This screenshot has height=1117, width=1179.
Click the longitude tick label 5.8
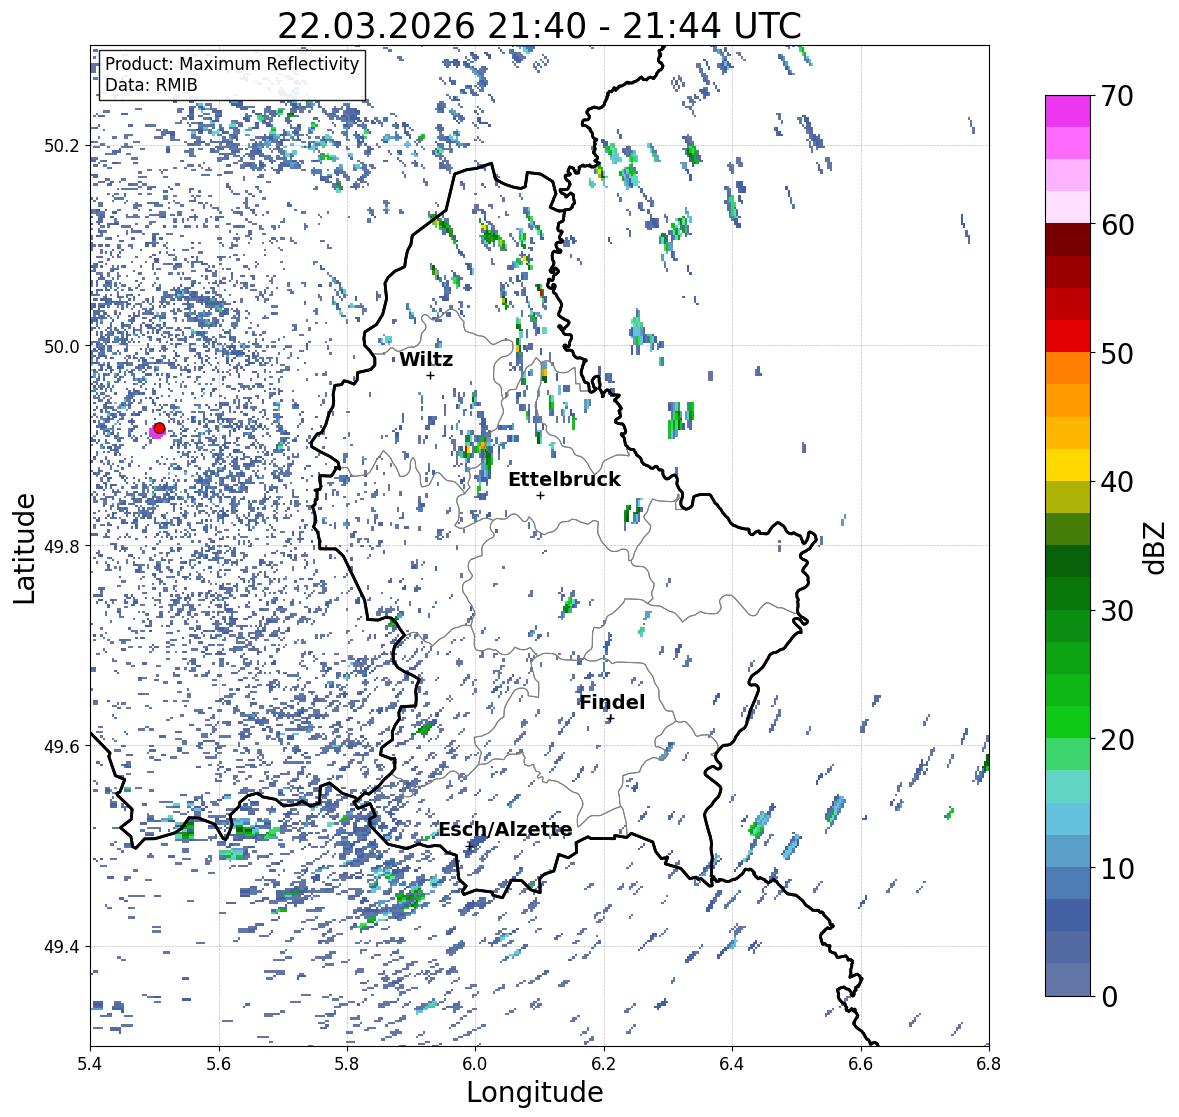347,1064
